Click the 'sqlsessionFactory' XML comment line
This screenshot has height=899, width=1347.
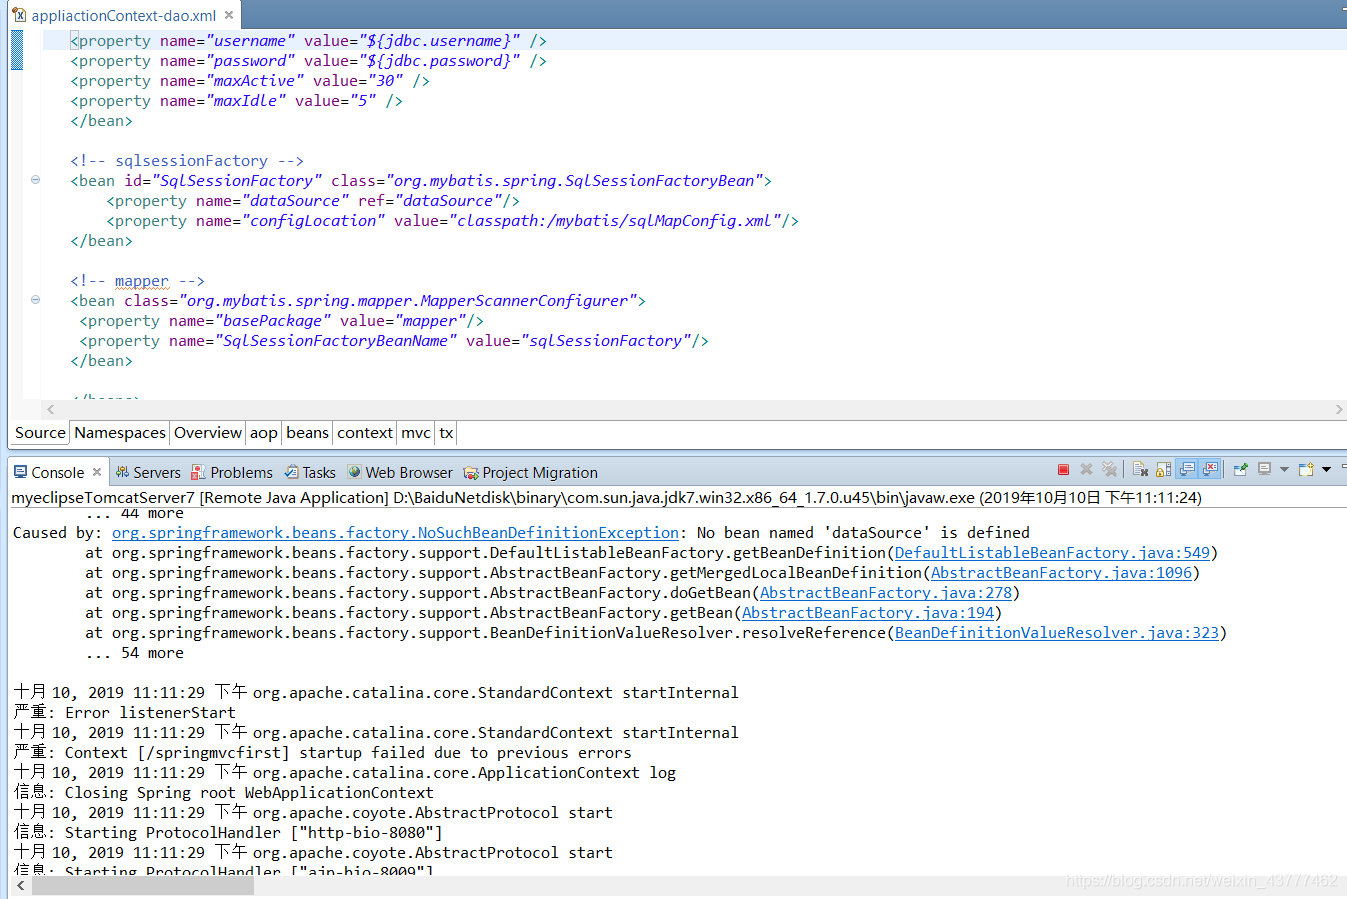coord(187,161)
